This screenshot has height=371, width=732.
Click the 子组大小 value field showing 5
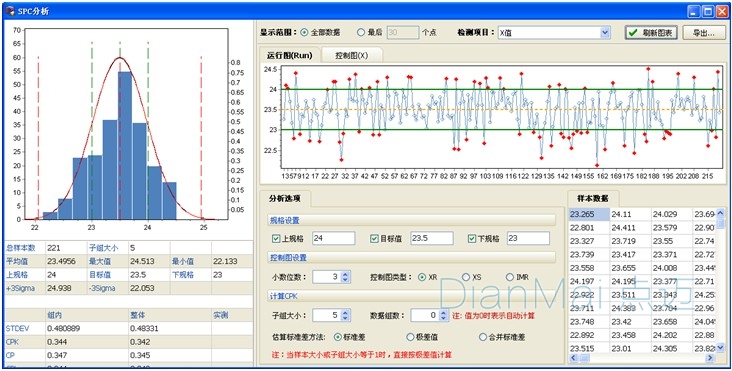click(327, 315)
